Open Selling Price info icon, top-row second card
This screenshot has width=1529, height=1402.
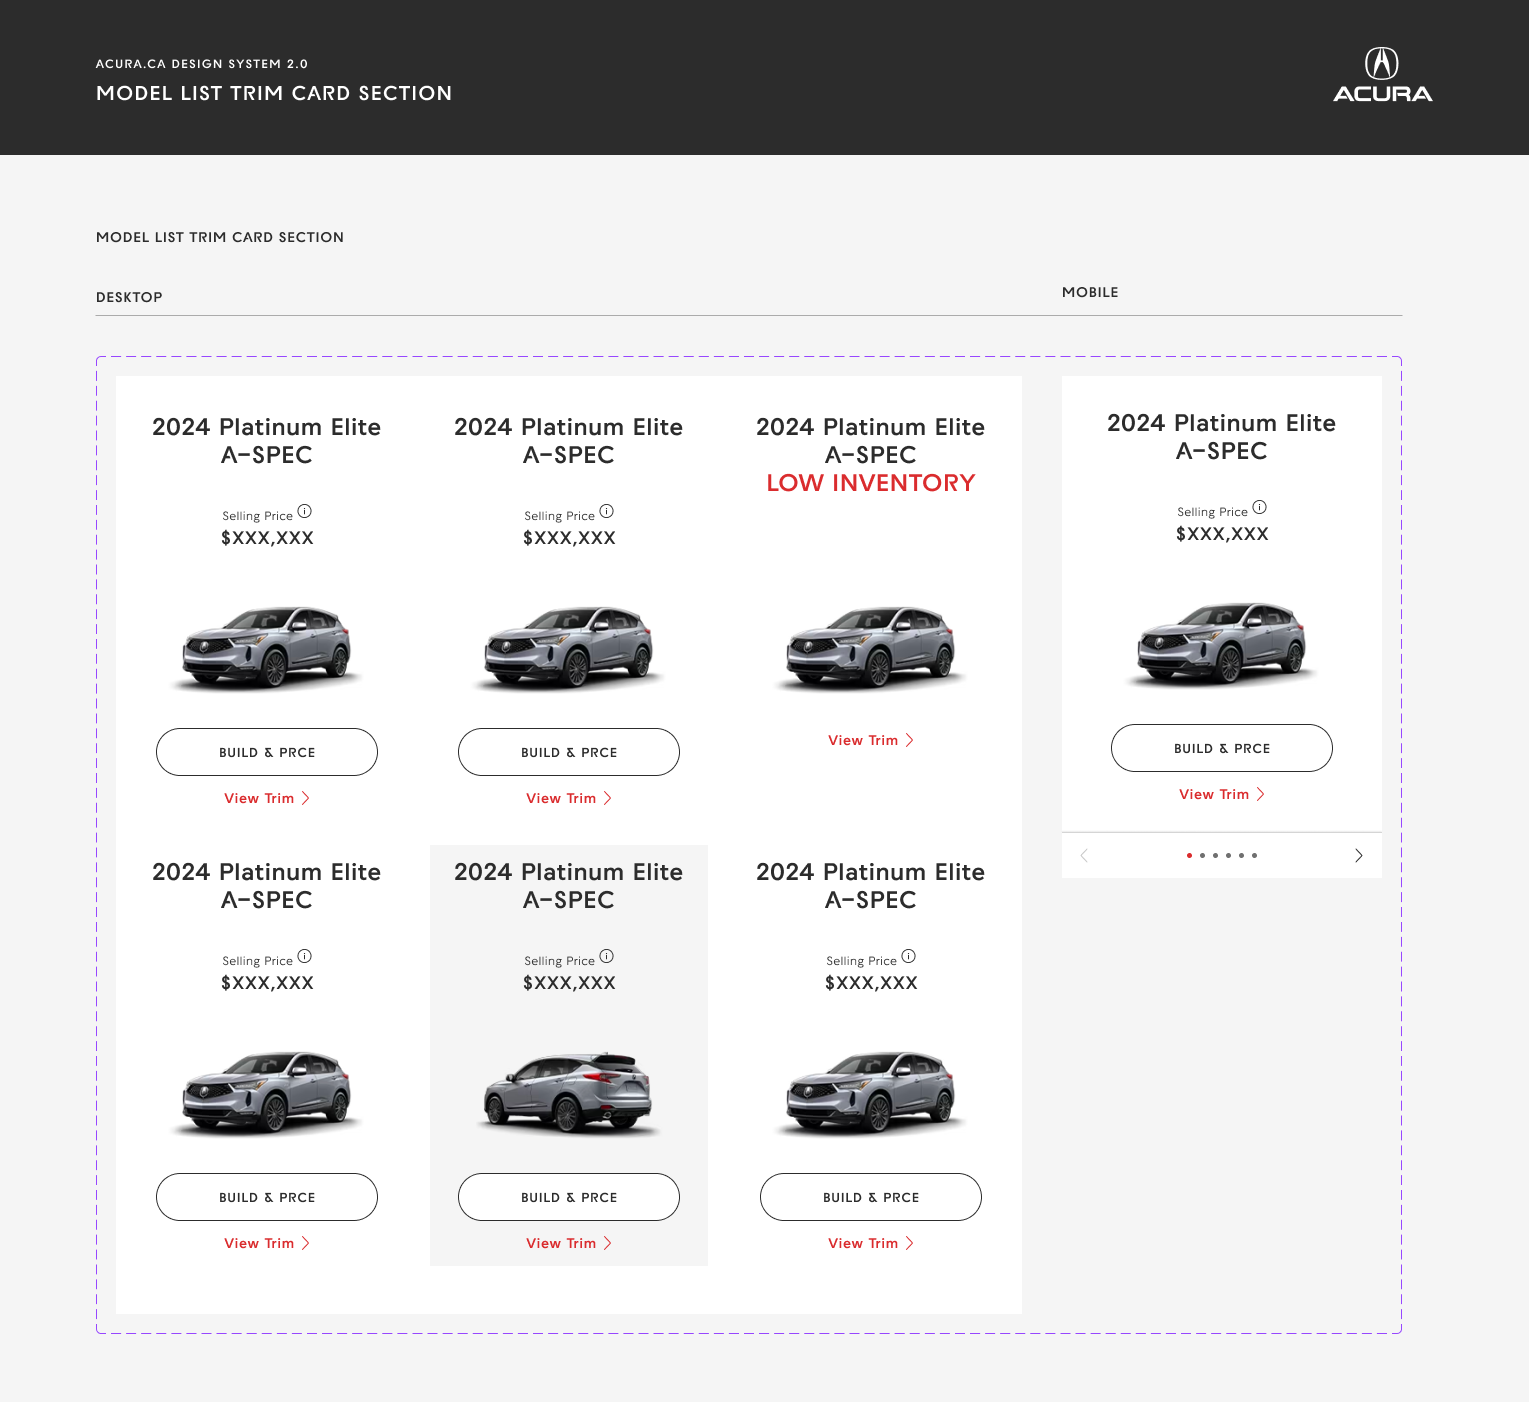click(607, 511)
